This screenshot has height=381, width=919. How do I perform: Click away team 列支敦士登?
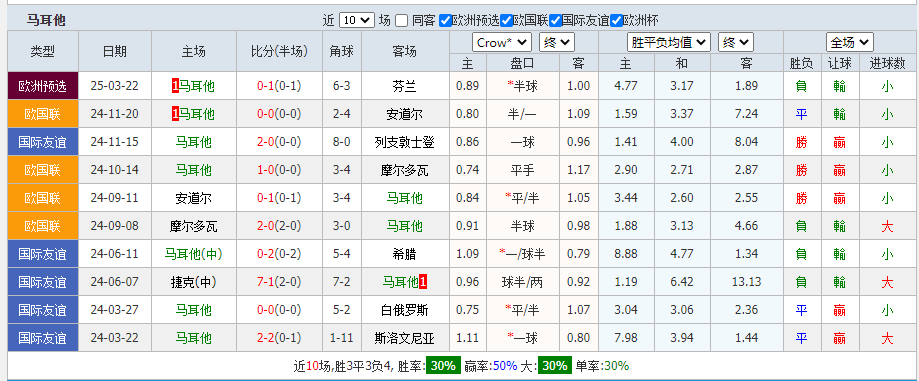pos(404,142)
